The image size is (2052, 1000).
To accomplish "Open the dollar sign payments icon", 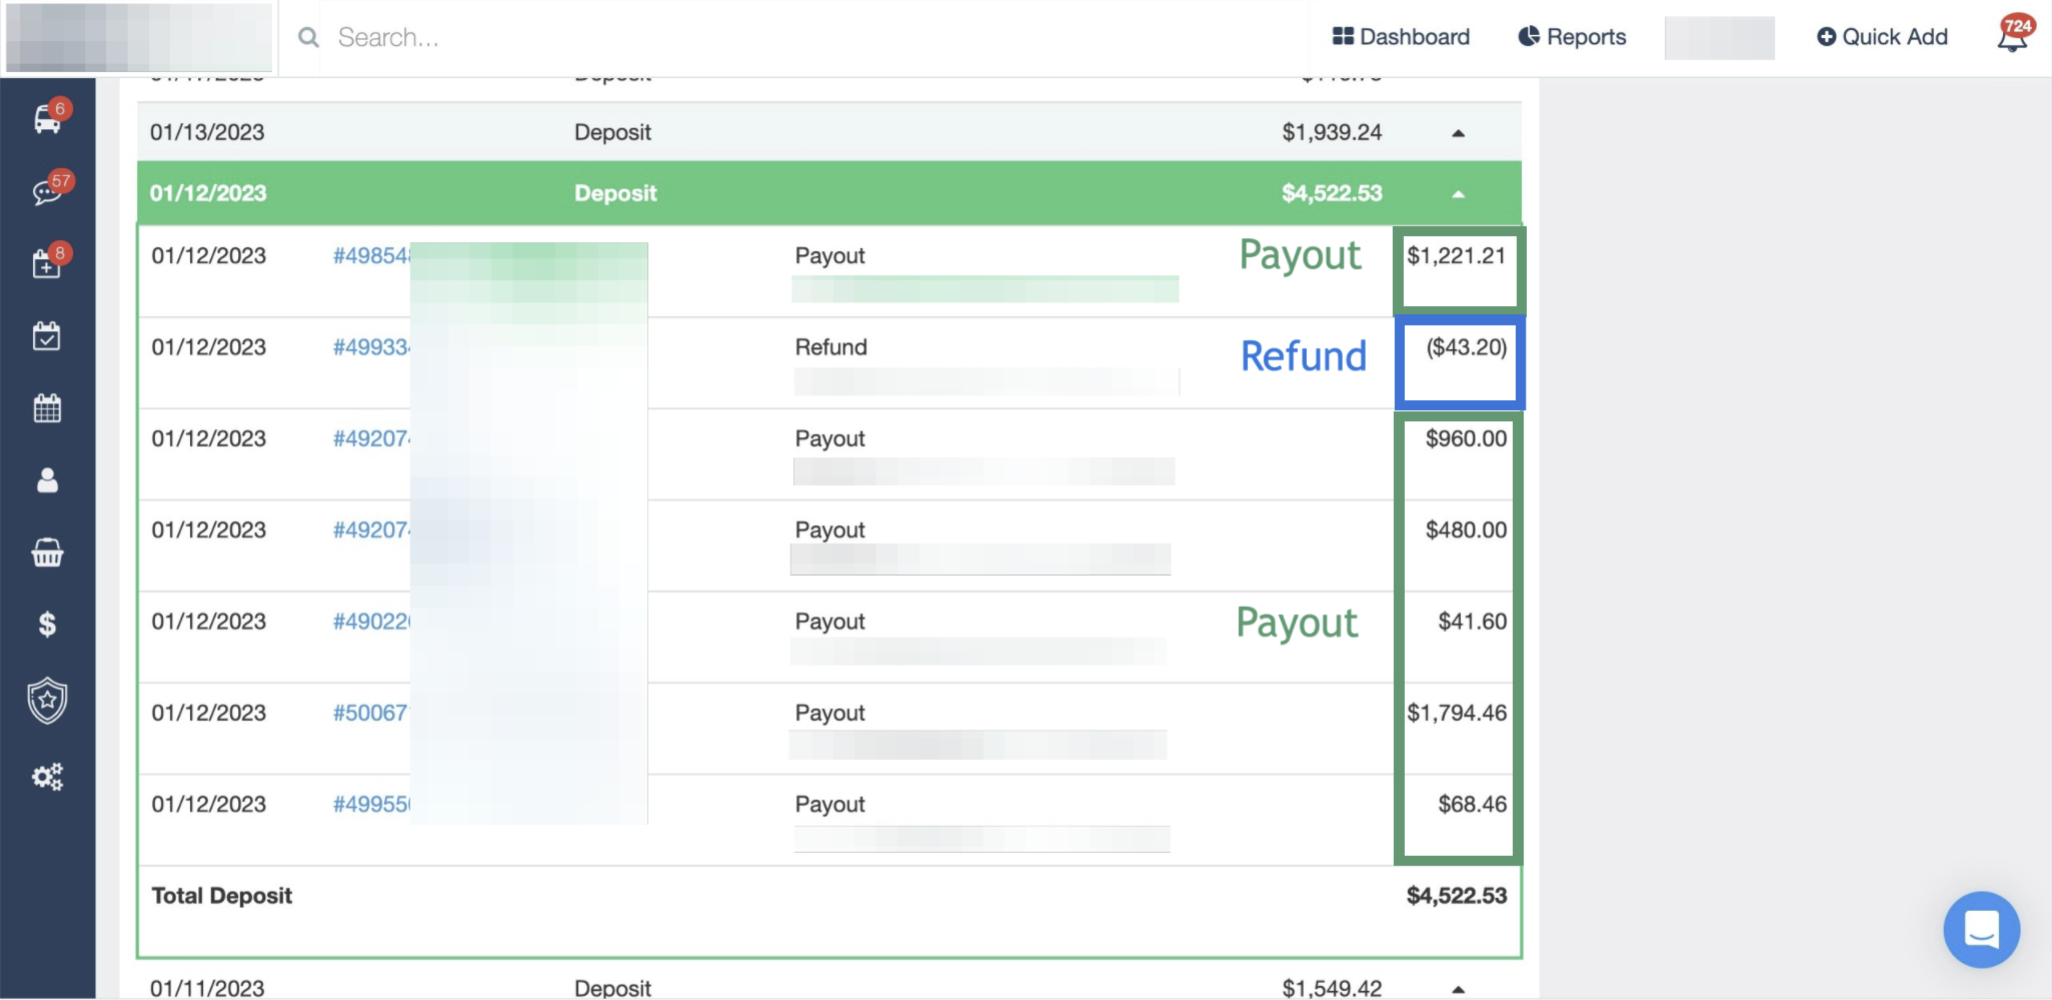I will pyautogui.click(x=47, y=625).
